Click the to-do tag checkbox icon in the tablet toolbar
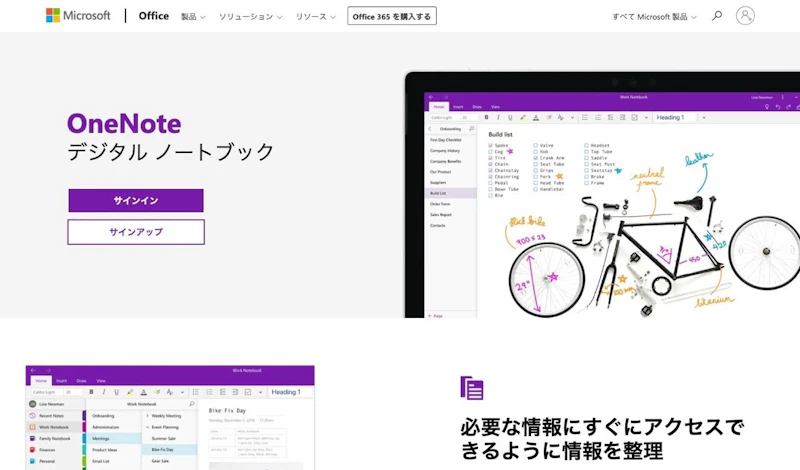 click(x=635, y=117)
